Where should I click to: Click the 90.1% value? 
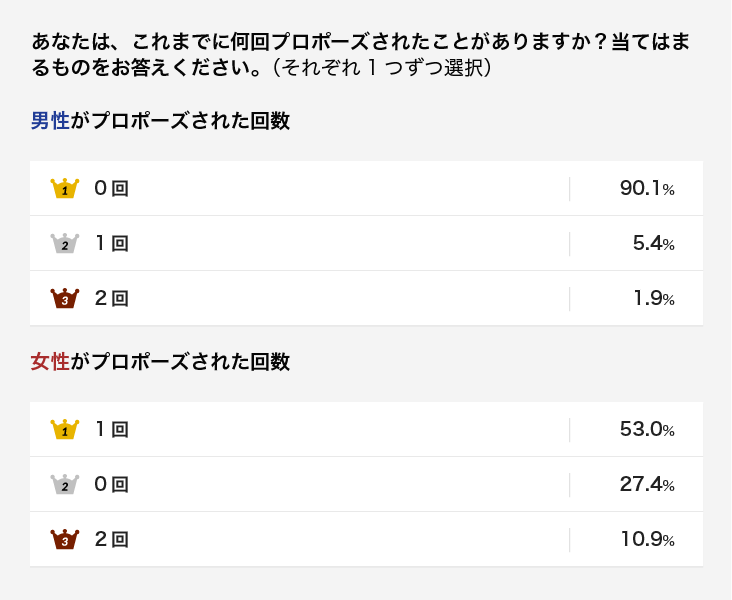click(647, 188)
